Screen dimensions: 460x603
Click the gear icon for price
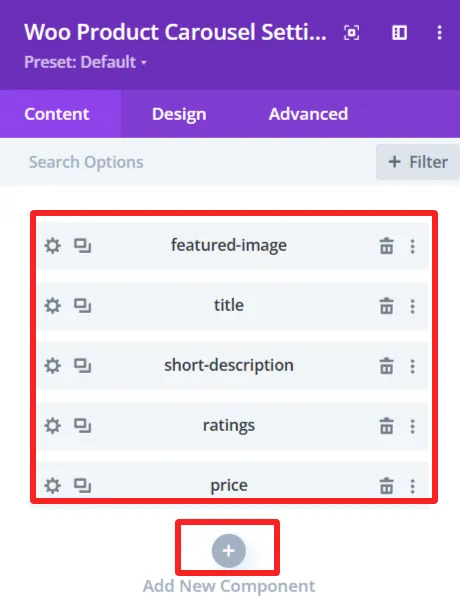[x=52, y=486]
